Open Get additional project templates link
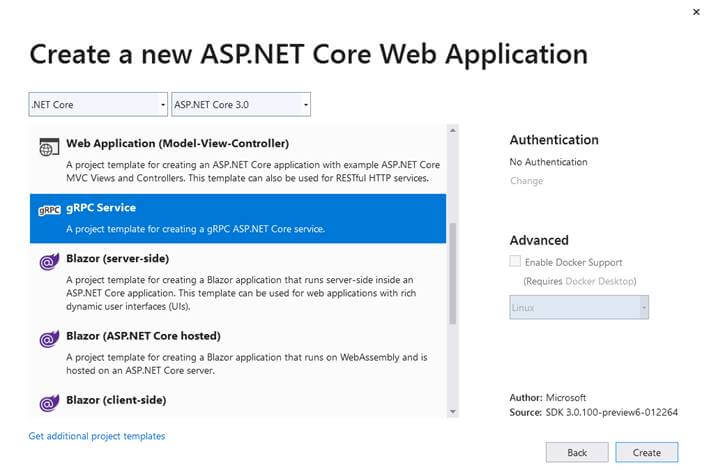The height and width of the screenshot is (470, 709). (x=97, y=436)
